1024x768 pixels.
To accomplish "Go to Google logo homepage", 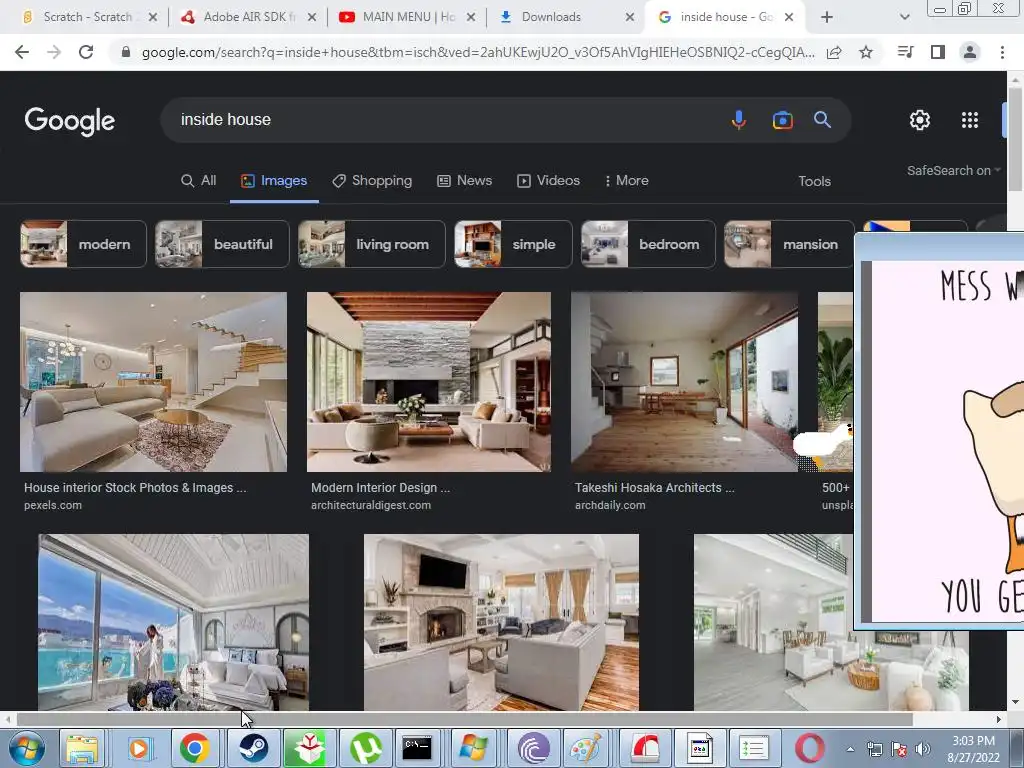I will (x=70, y=121).
